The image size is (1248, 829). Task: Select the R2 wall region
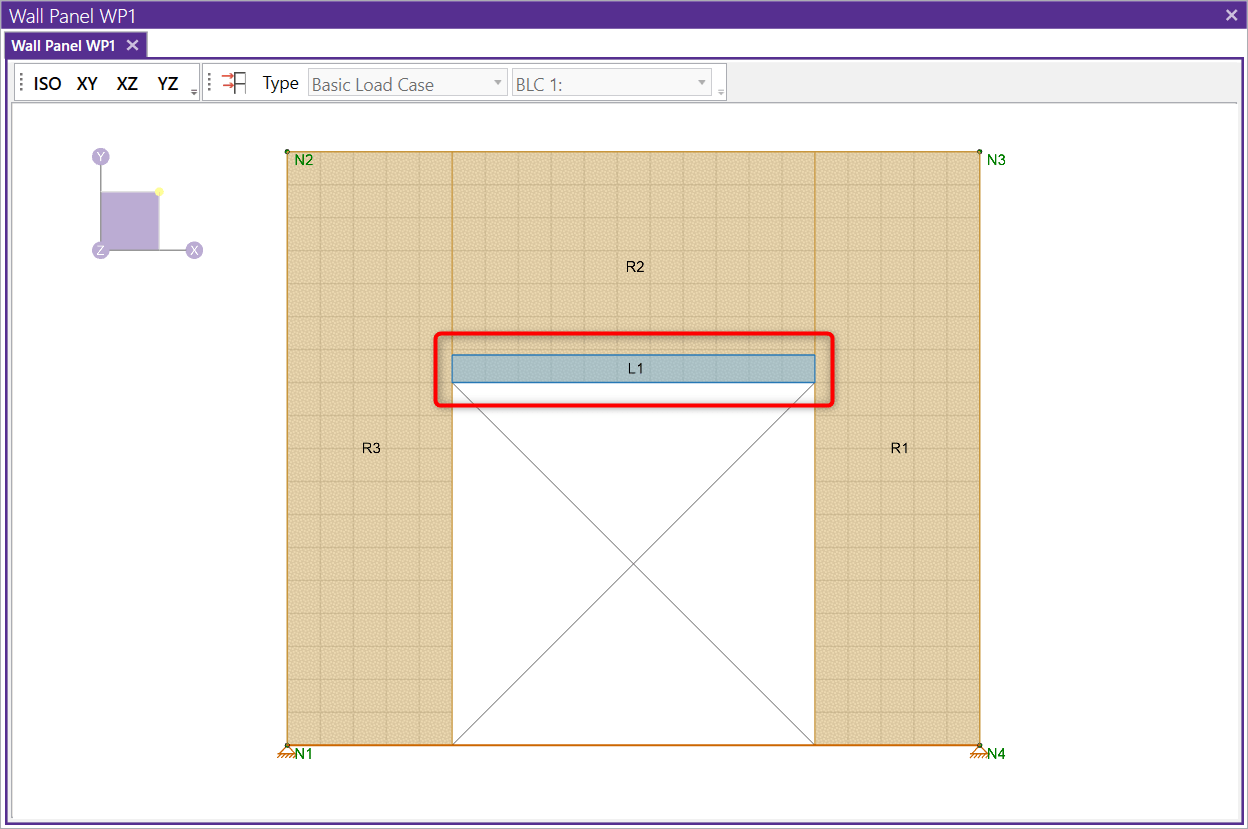coord(634,267)
